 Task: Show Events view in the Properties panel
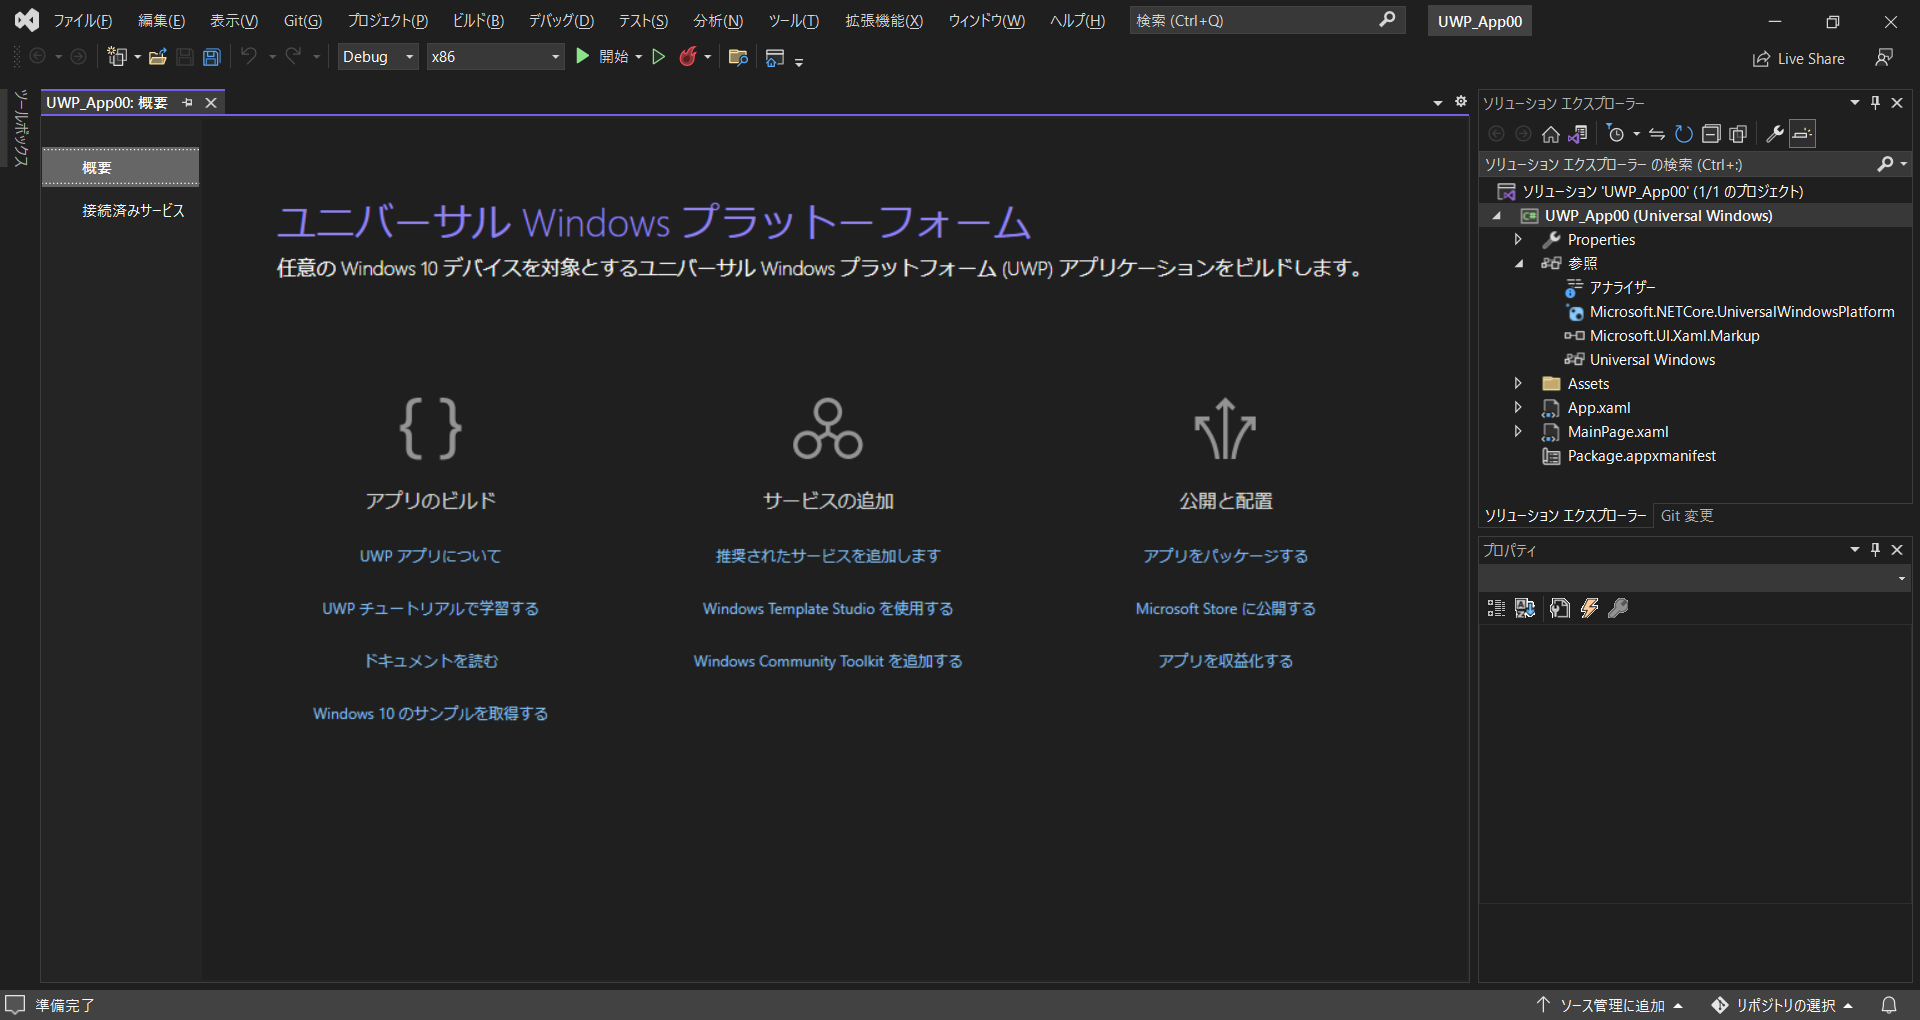click(x=1590, y=608)
